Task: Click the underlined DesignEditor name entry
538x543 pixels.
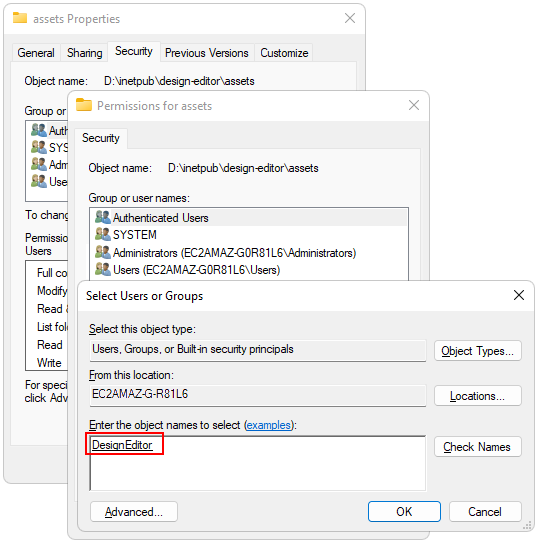Action: [x=122, y=445]
